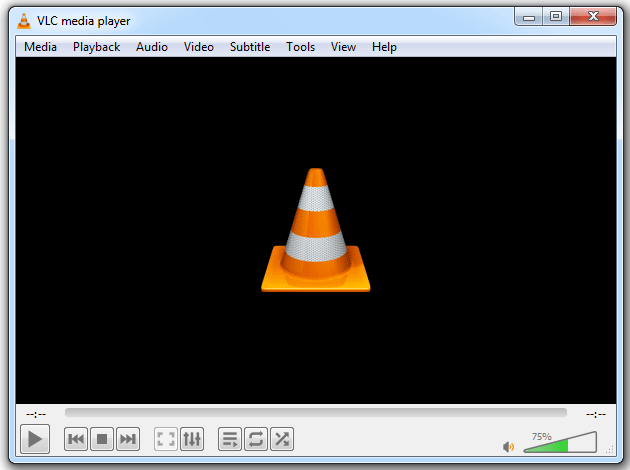Open the playlist view

point(230,439)
